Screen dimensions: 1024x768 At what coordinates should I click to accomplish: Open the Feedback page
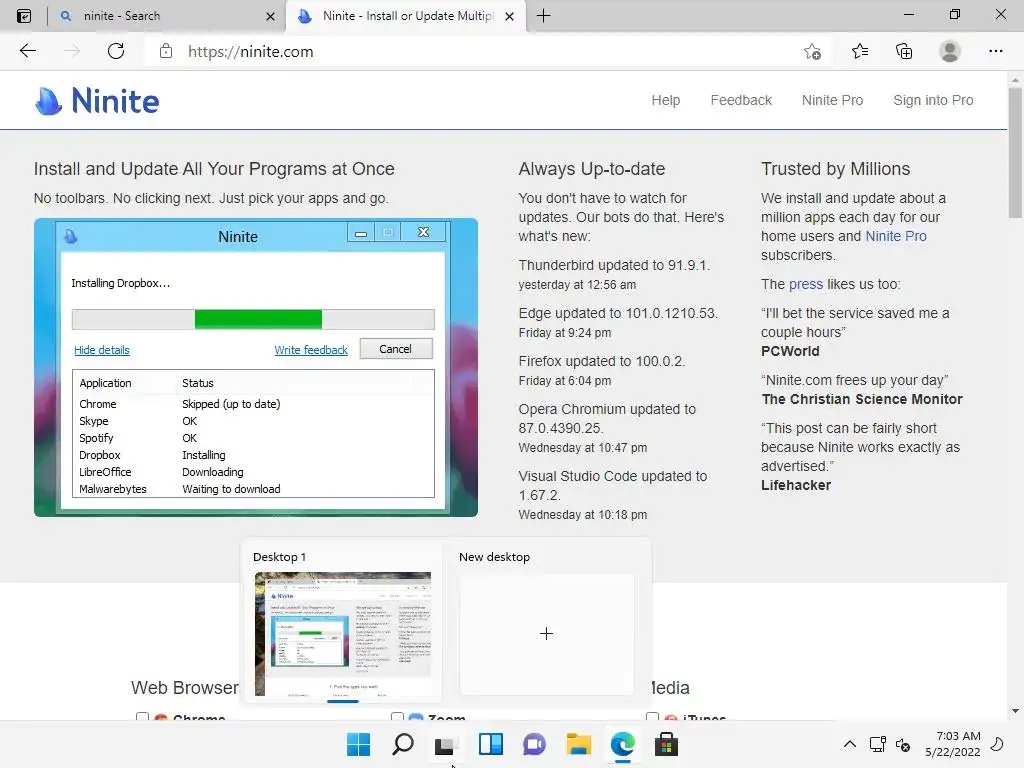tap(741, 100)
